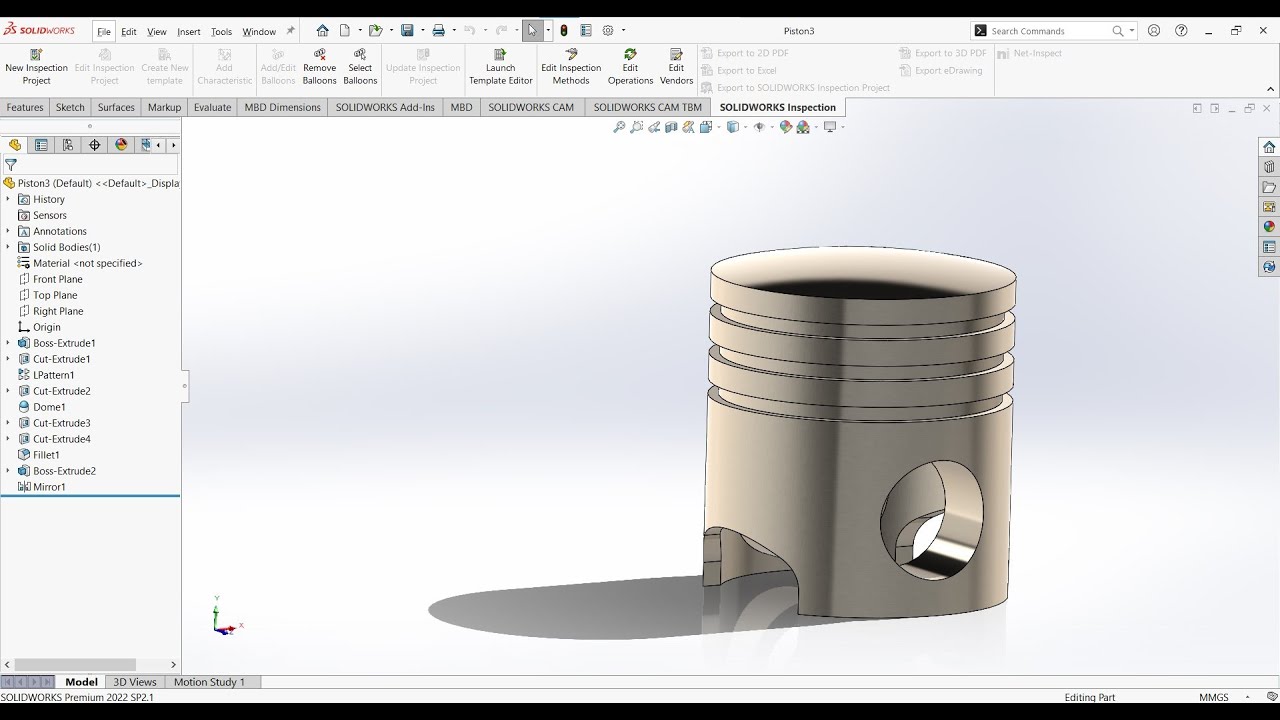The image size is (1280, 720).
Task: Click the New document icon
Action: tap(345, 31)
